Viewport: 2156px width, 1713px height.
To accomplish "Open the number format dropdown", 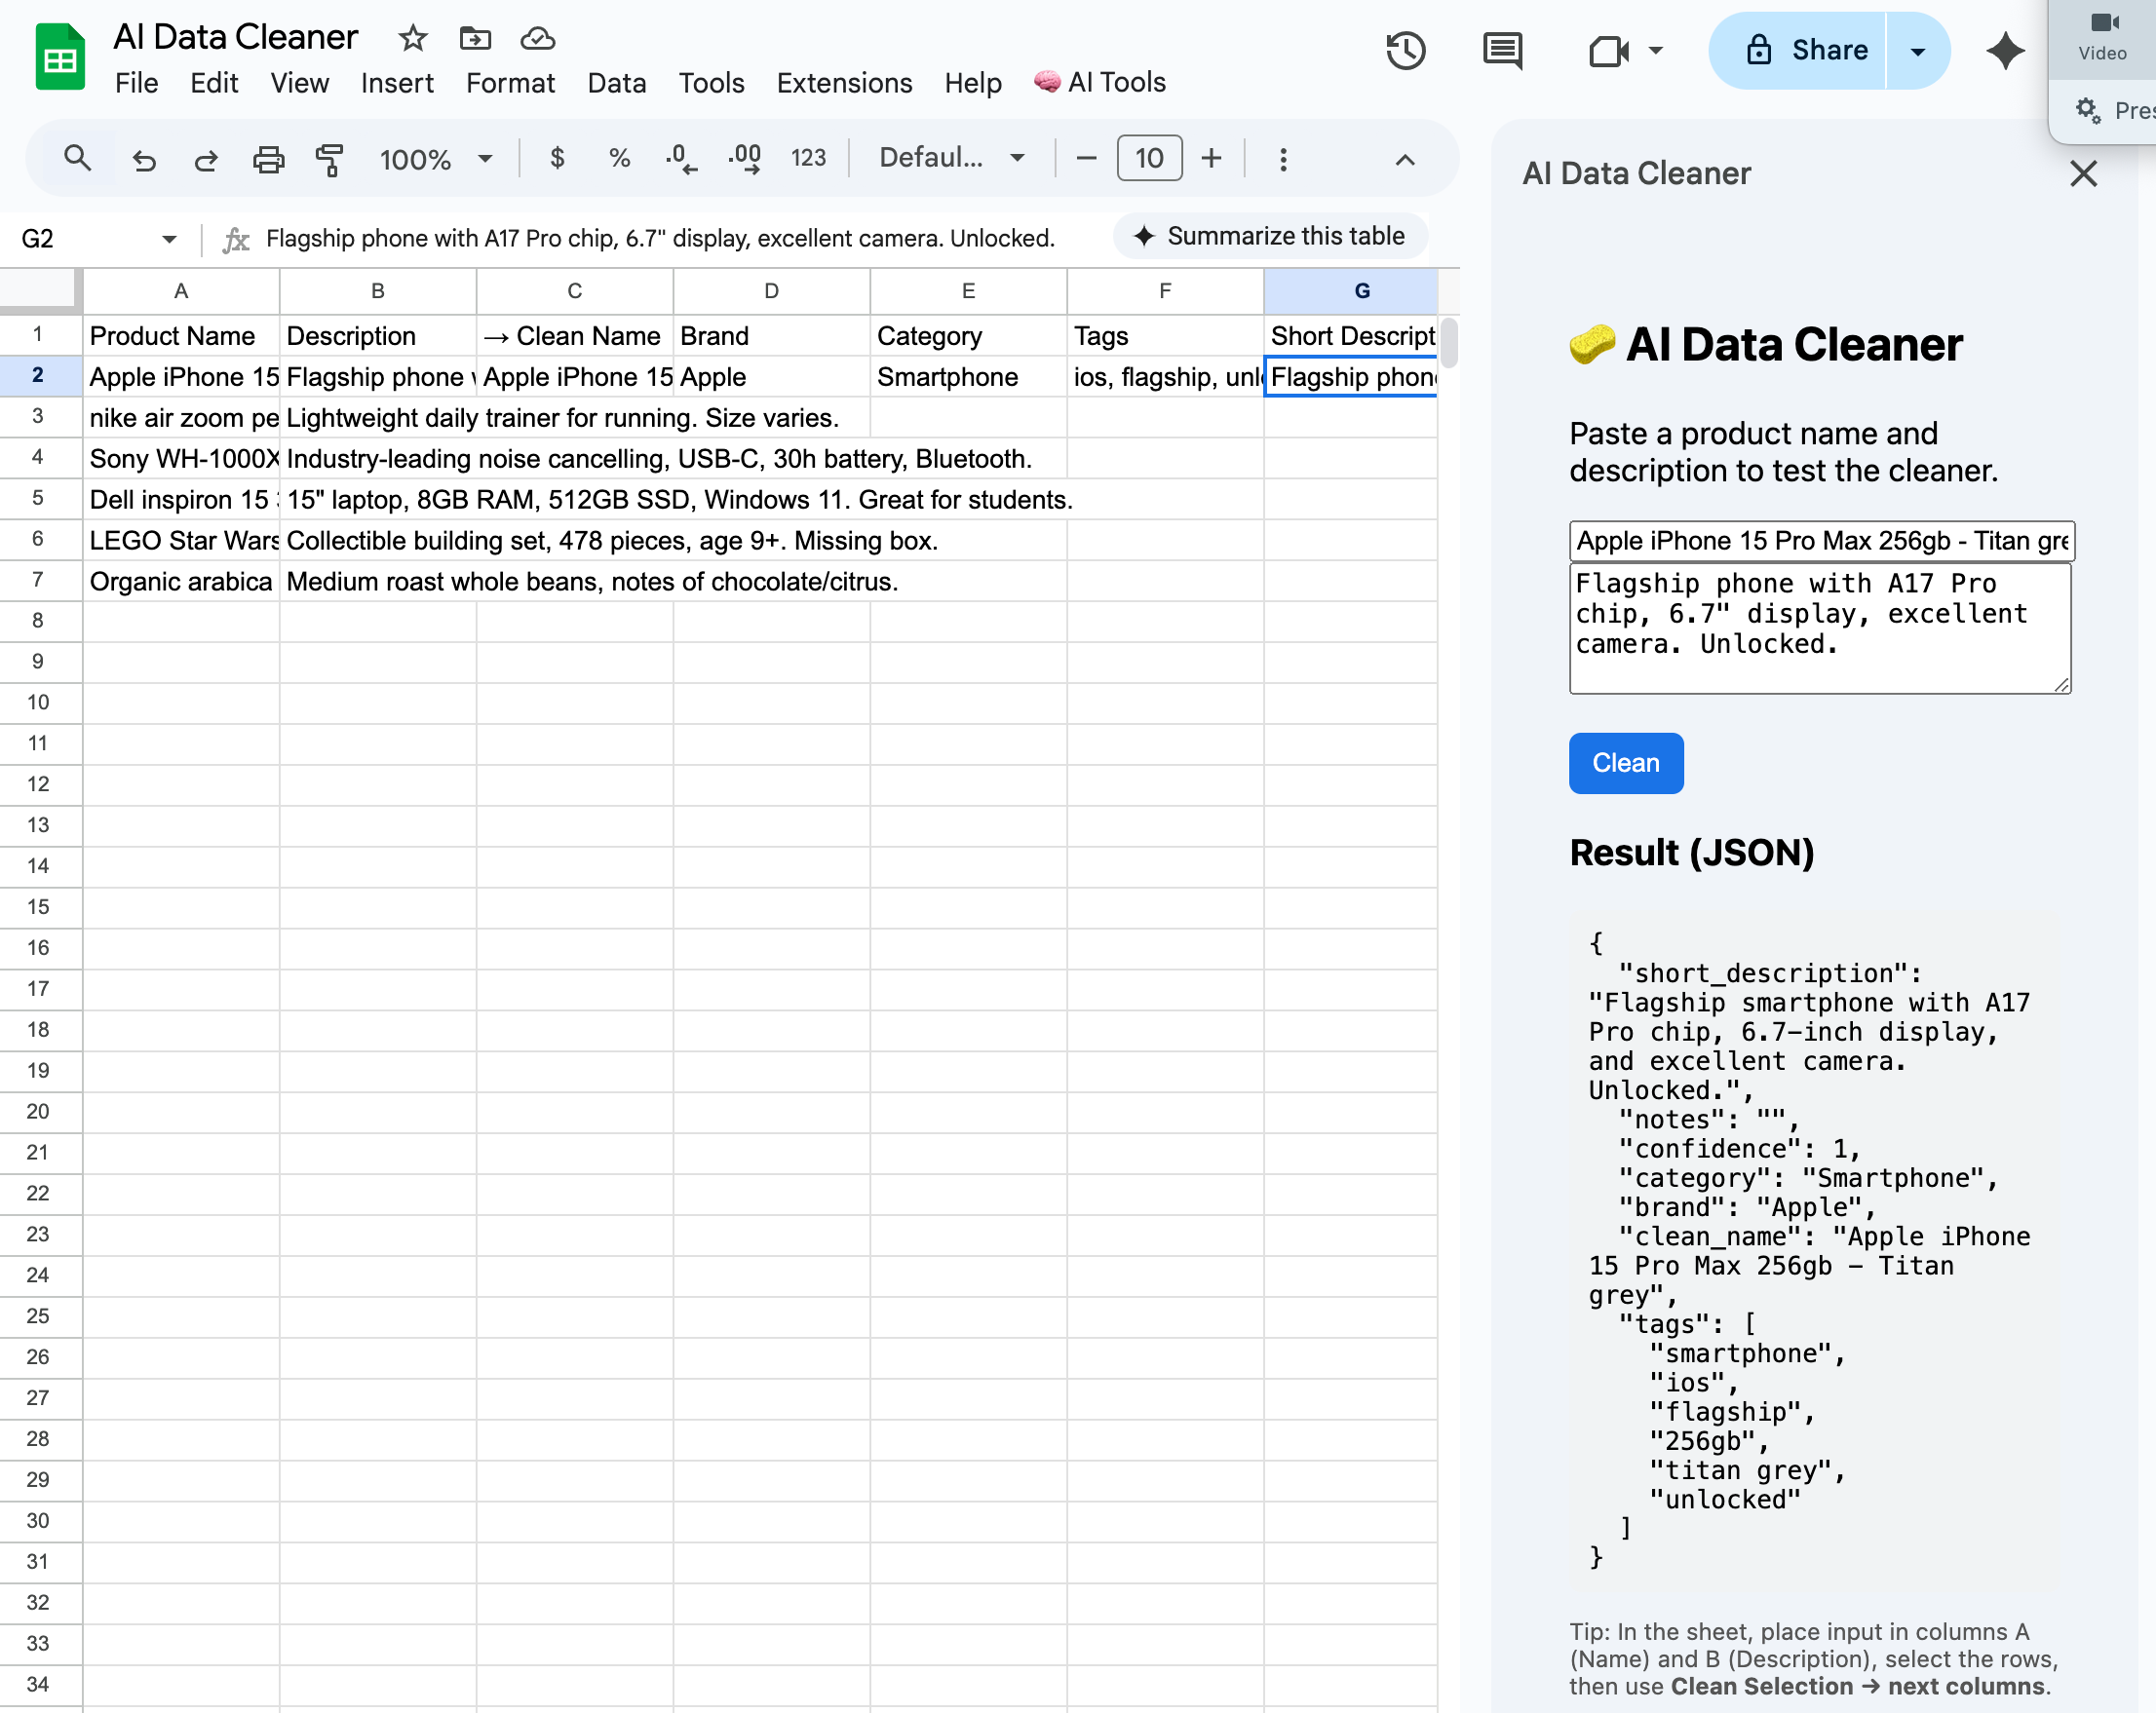I will pyautogui.click(x=808, y=158).
